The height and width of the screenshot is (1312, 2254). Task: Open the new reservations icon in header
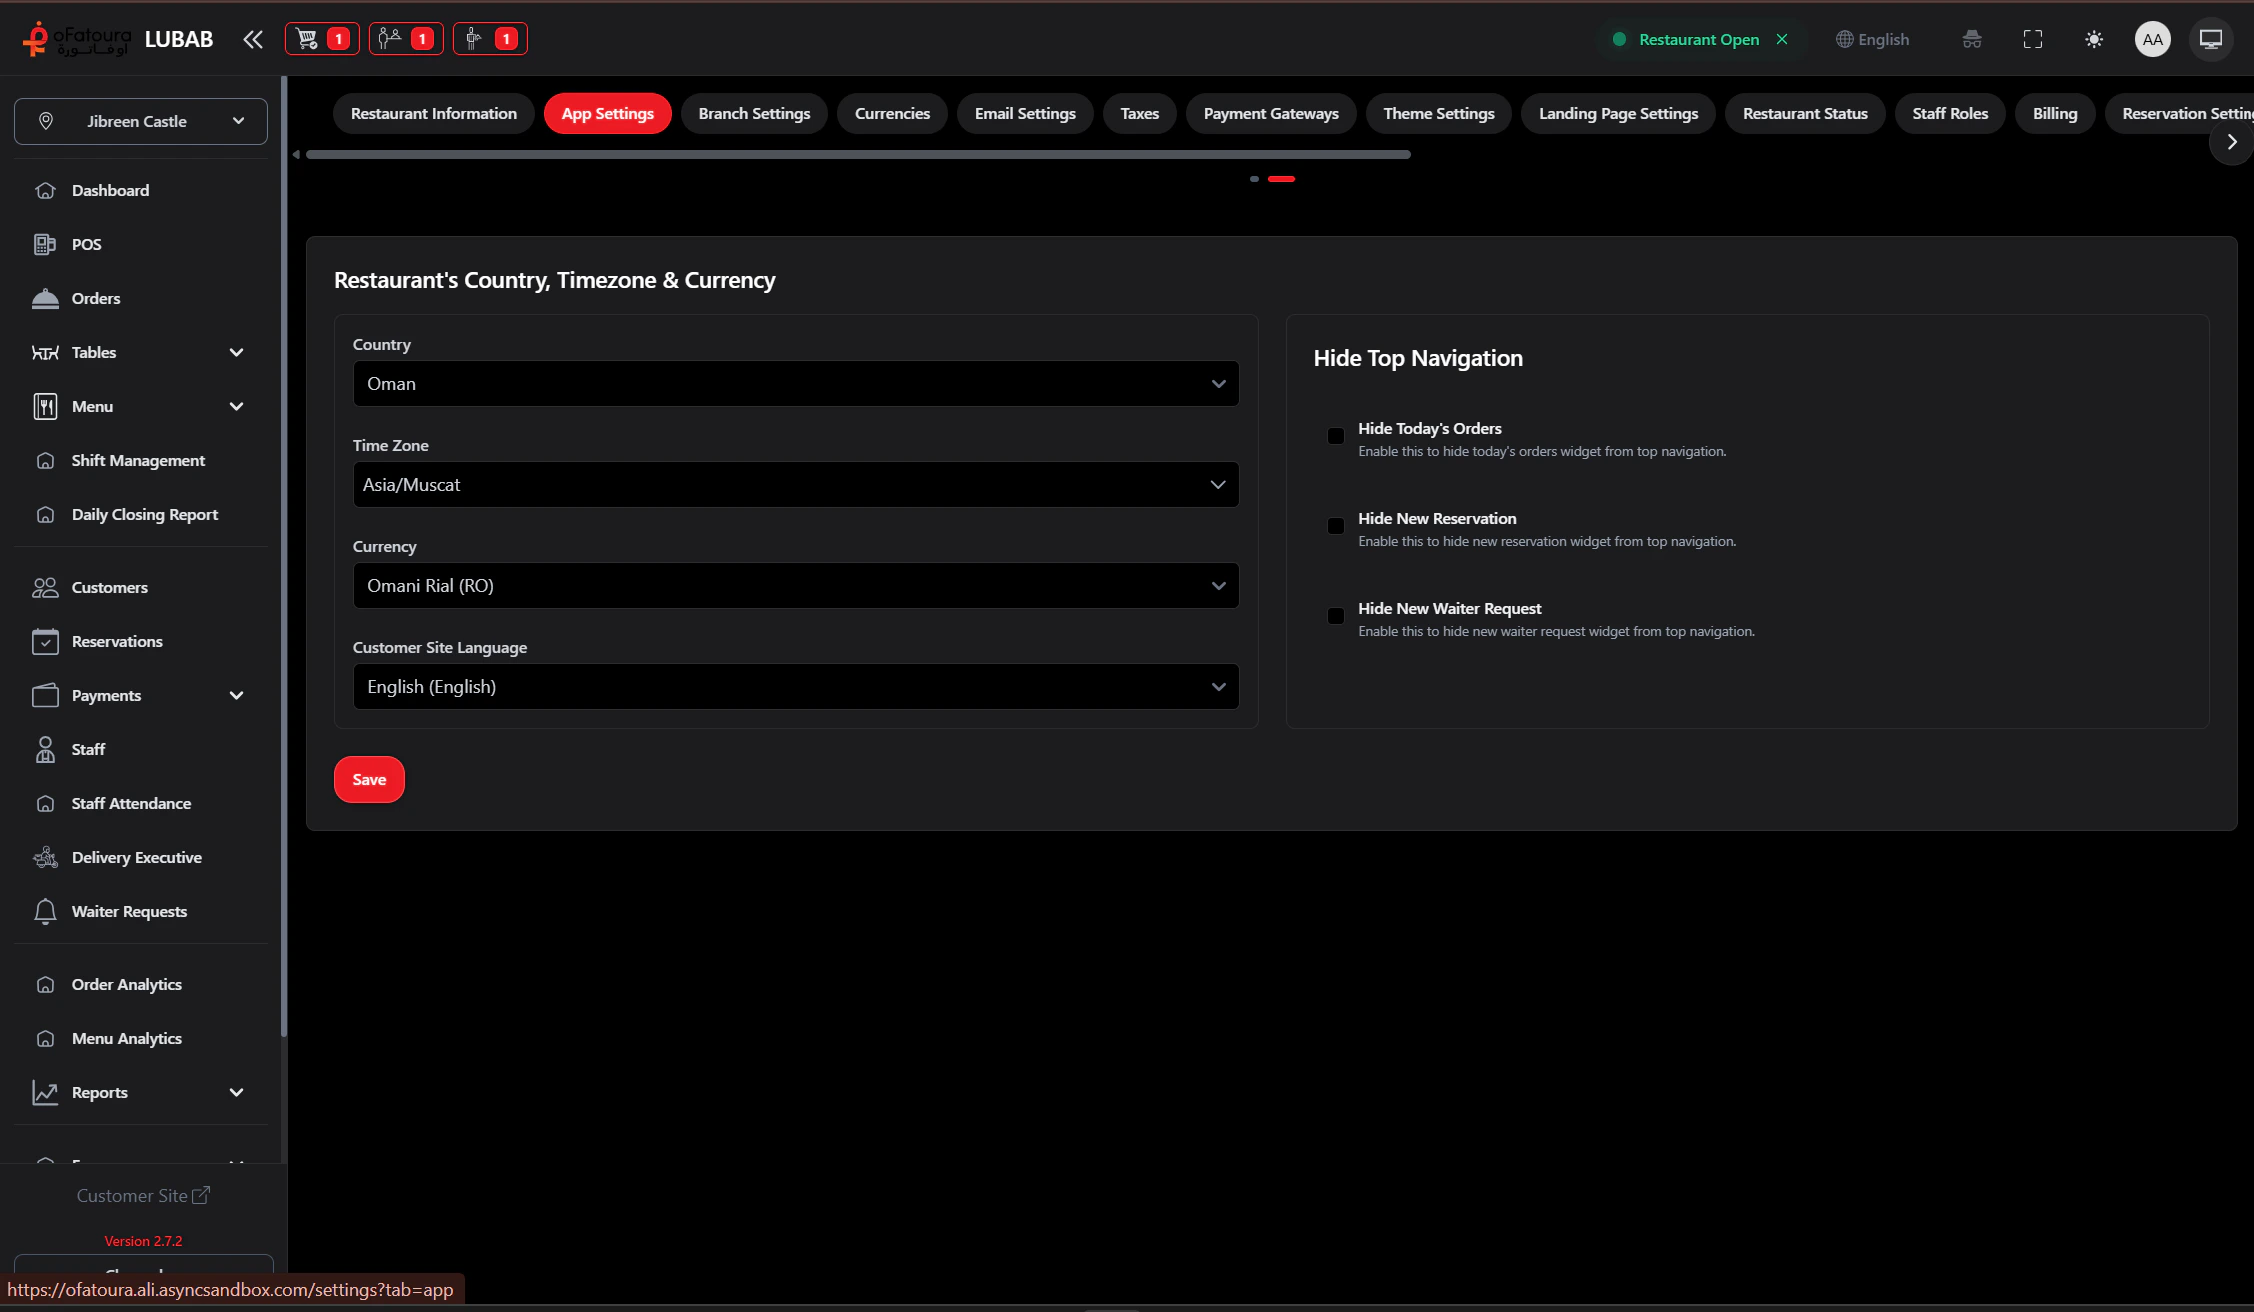[x=390, y=39]
